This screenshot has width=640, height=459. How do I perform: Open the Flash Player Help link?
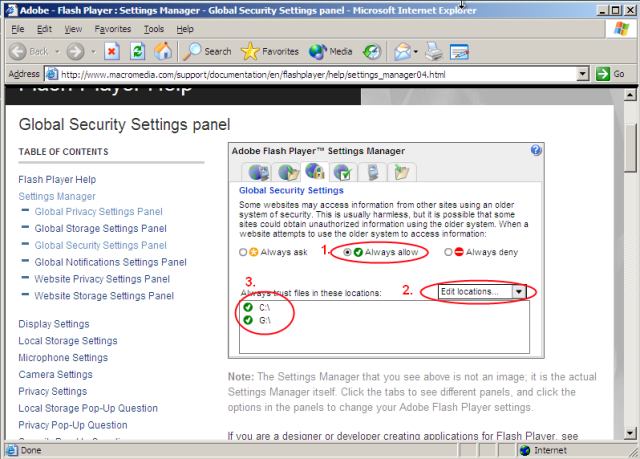[57, 180]
